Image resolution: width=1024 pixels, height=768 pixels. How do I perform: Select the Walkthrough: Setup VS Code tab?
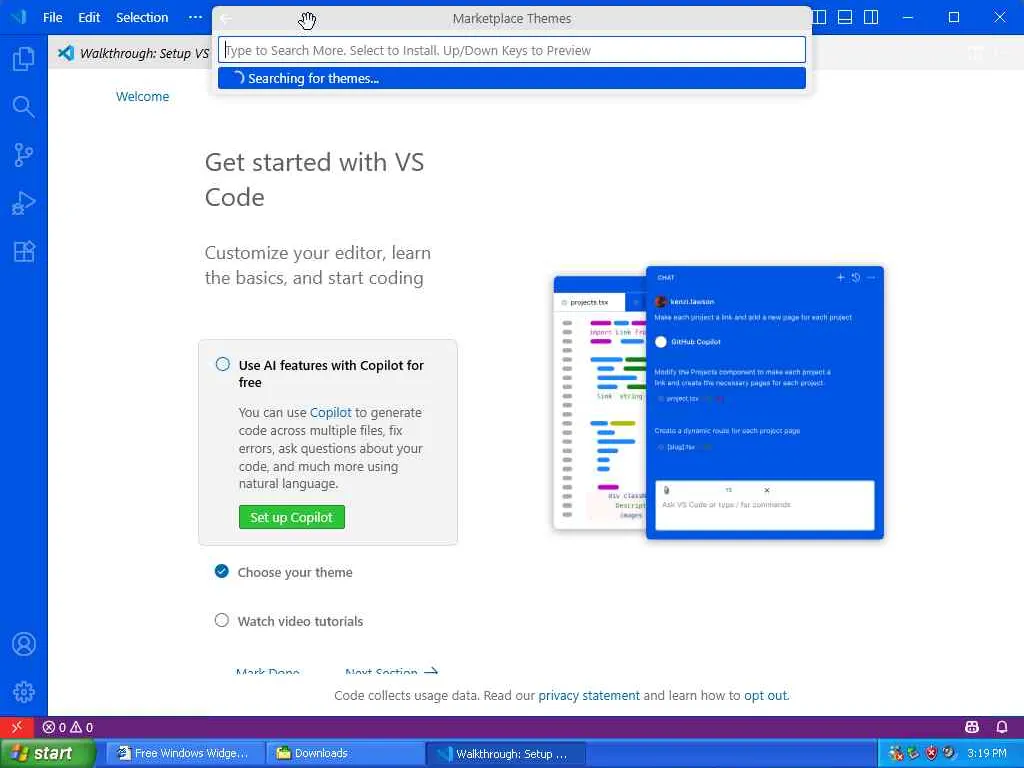tap(132, 53)
